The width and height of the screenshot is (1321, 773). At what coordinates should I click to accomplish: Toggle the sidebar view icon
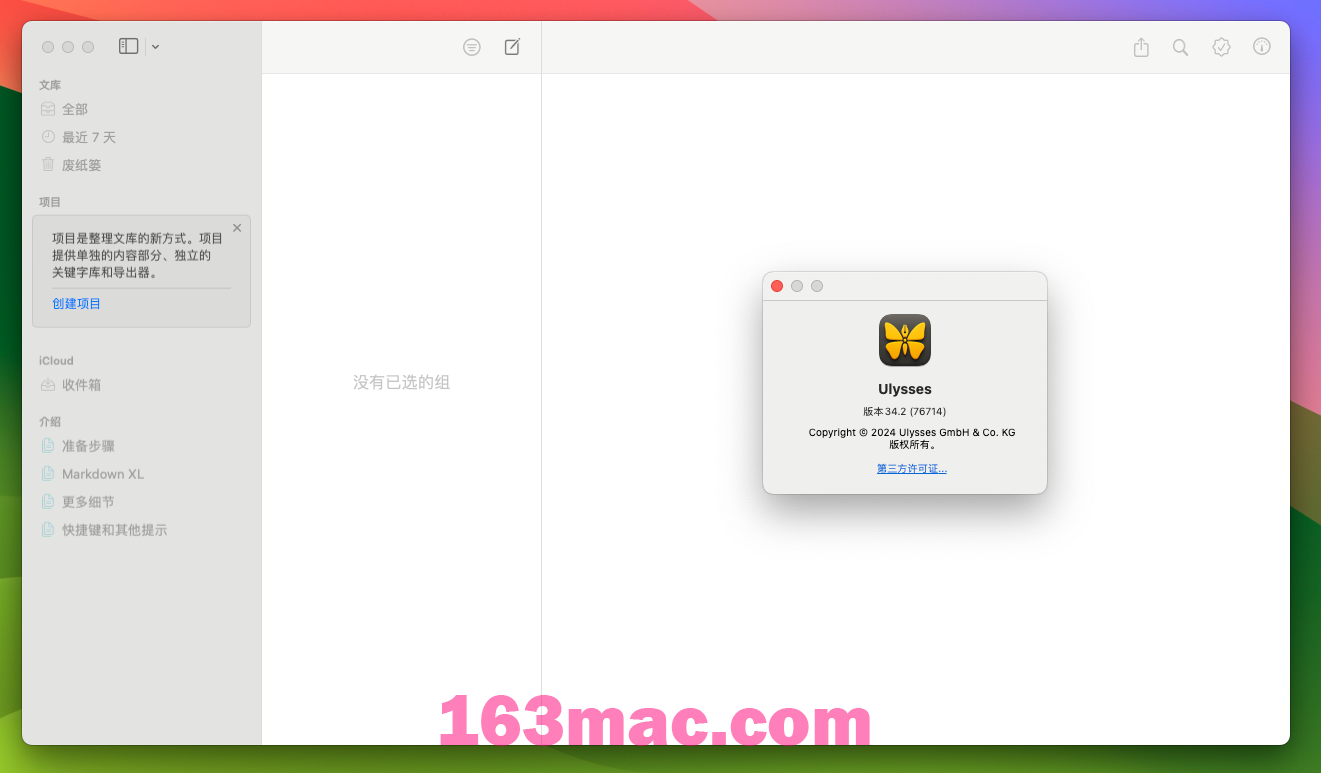pyautogui.click(x=128, y=46)
